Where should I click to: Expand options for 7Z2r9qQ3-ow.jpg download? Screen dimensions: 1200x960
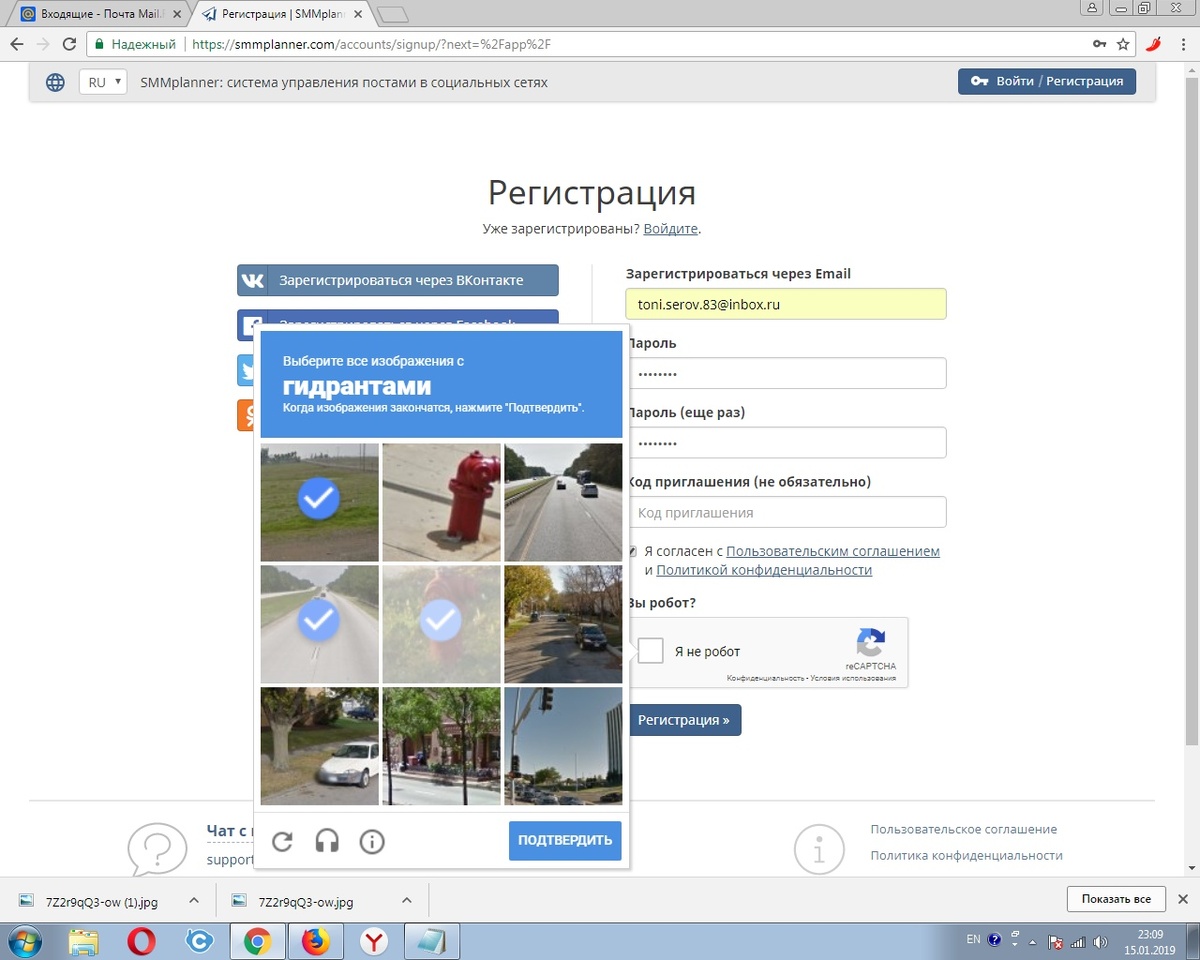coord(407,900)
